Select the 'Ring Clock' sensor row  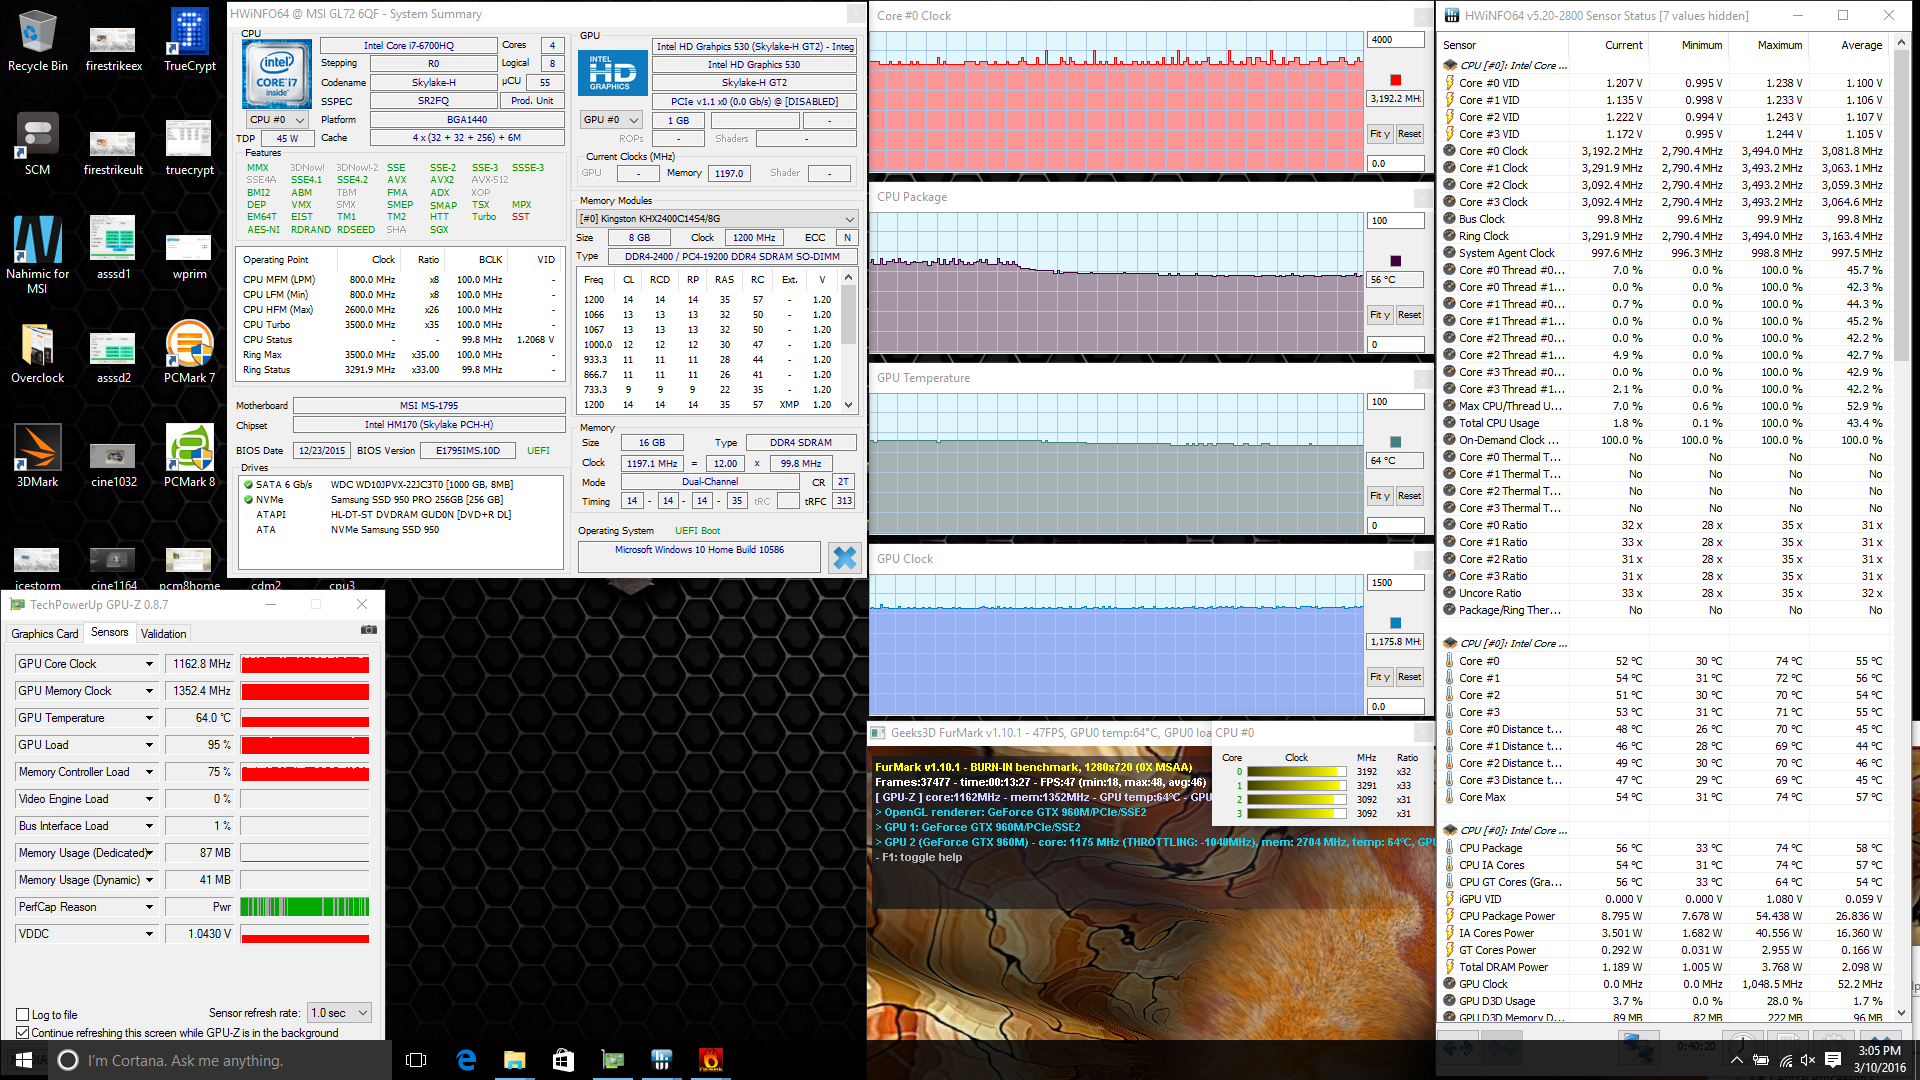point(1663,236)
